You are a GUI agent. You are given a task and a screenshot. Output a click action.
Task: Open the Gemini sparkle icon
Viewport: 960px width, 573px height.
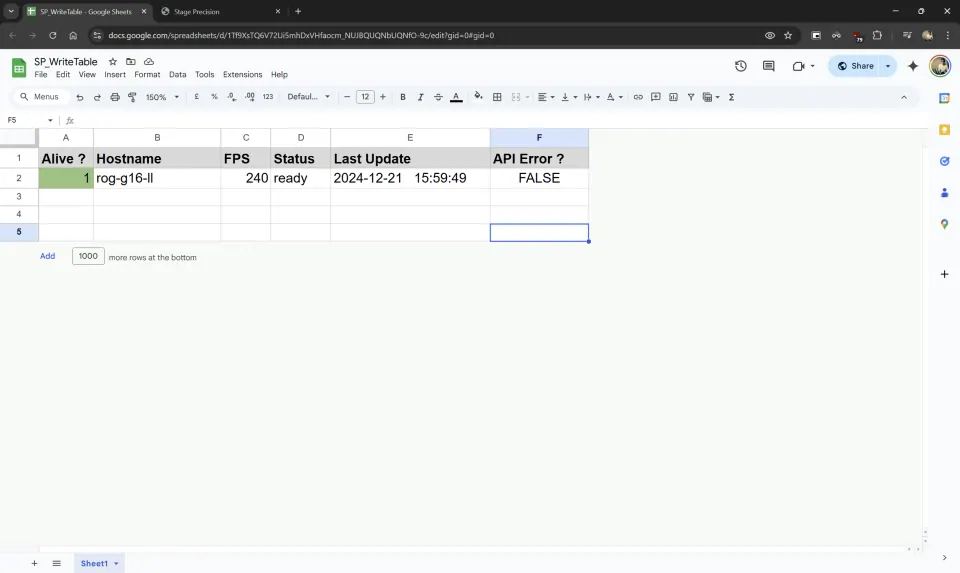tap(913, 66)
